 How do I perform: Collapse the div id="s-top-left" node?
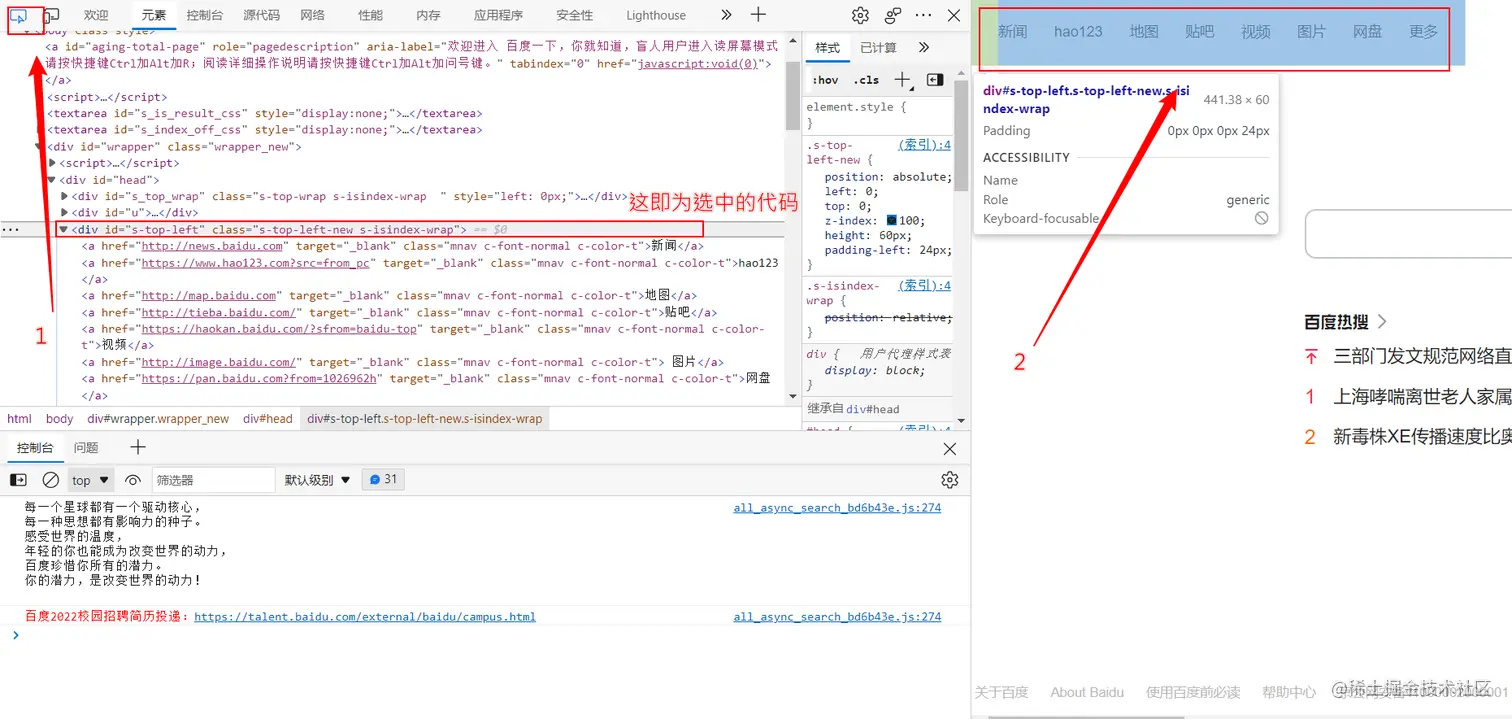63,229
